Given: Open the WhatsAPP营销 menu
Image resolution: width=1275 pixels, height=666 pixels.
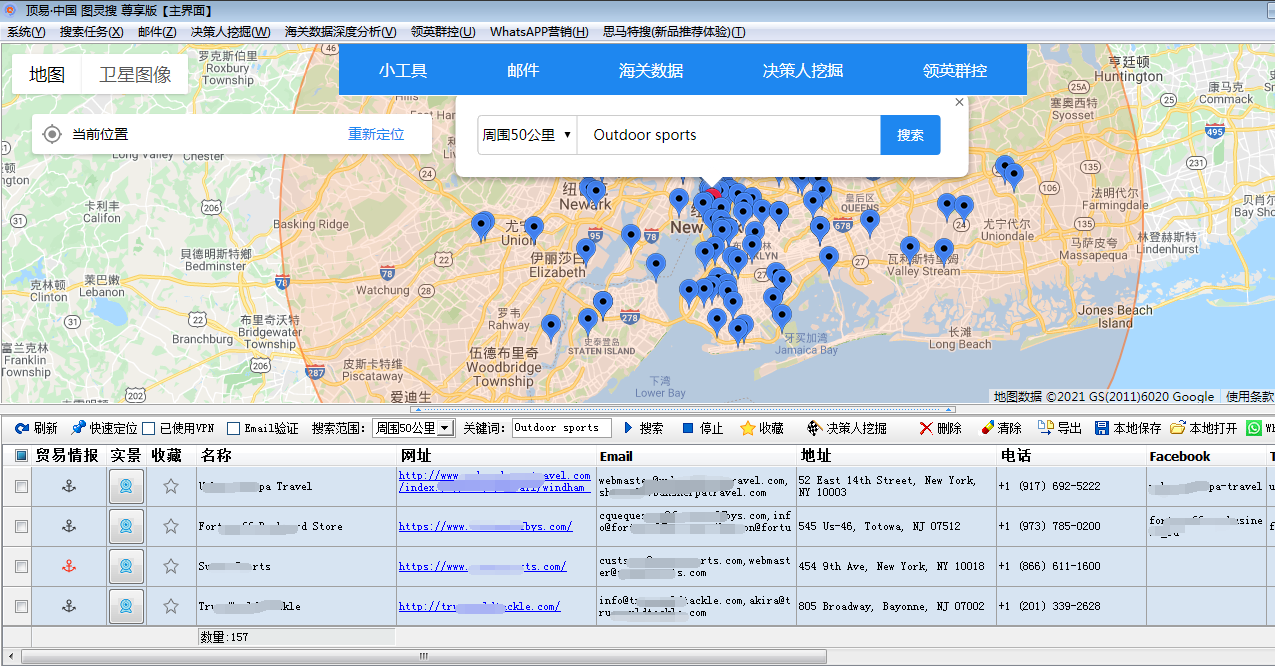Looking at the screenshot, I should click(539, 32).
